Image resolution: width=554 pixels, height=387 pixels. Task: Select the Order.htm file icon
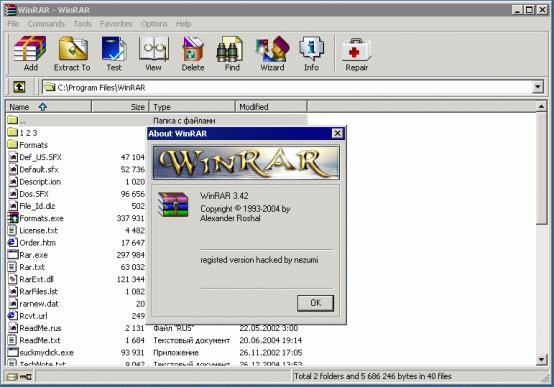pos(13,242)
